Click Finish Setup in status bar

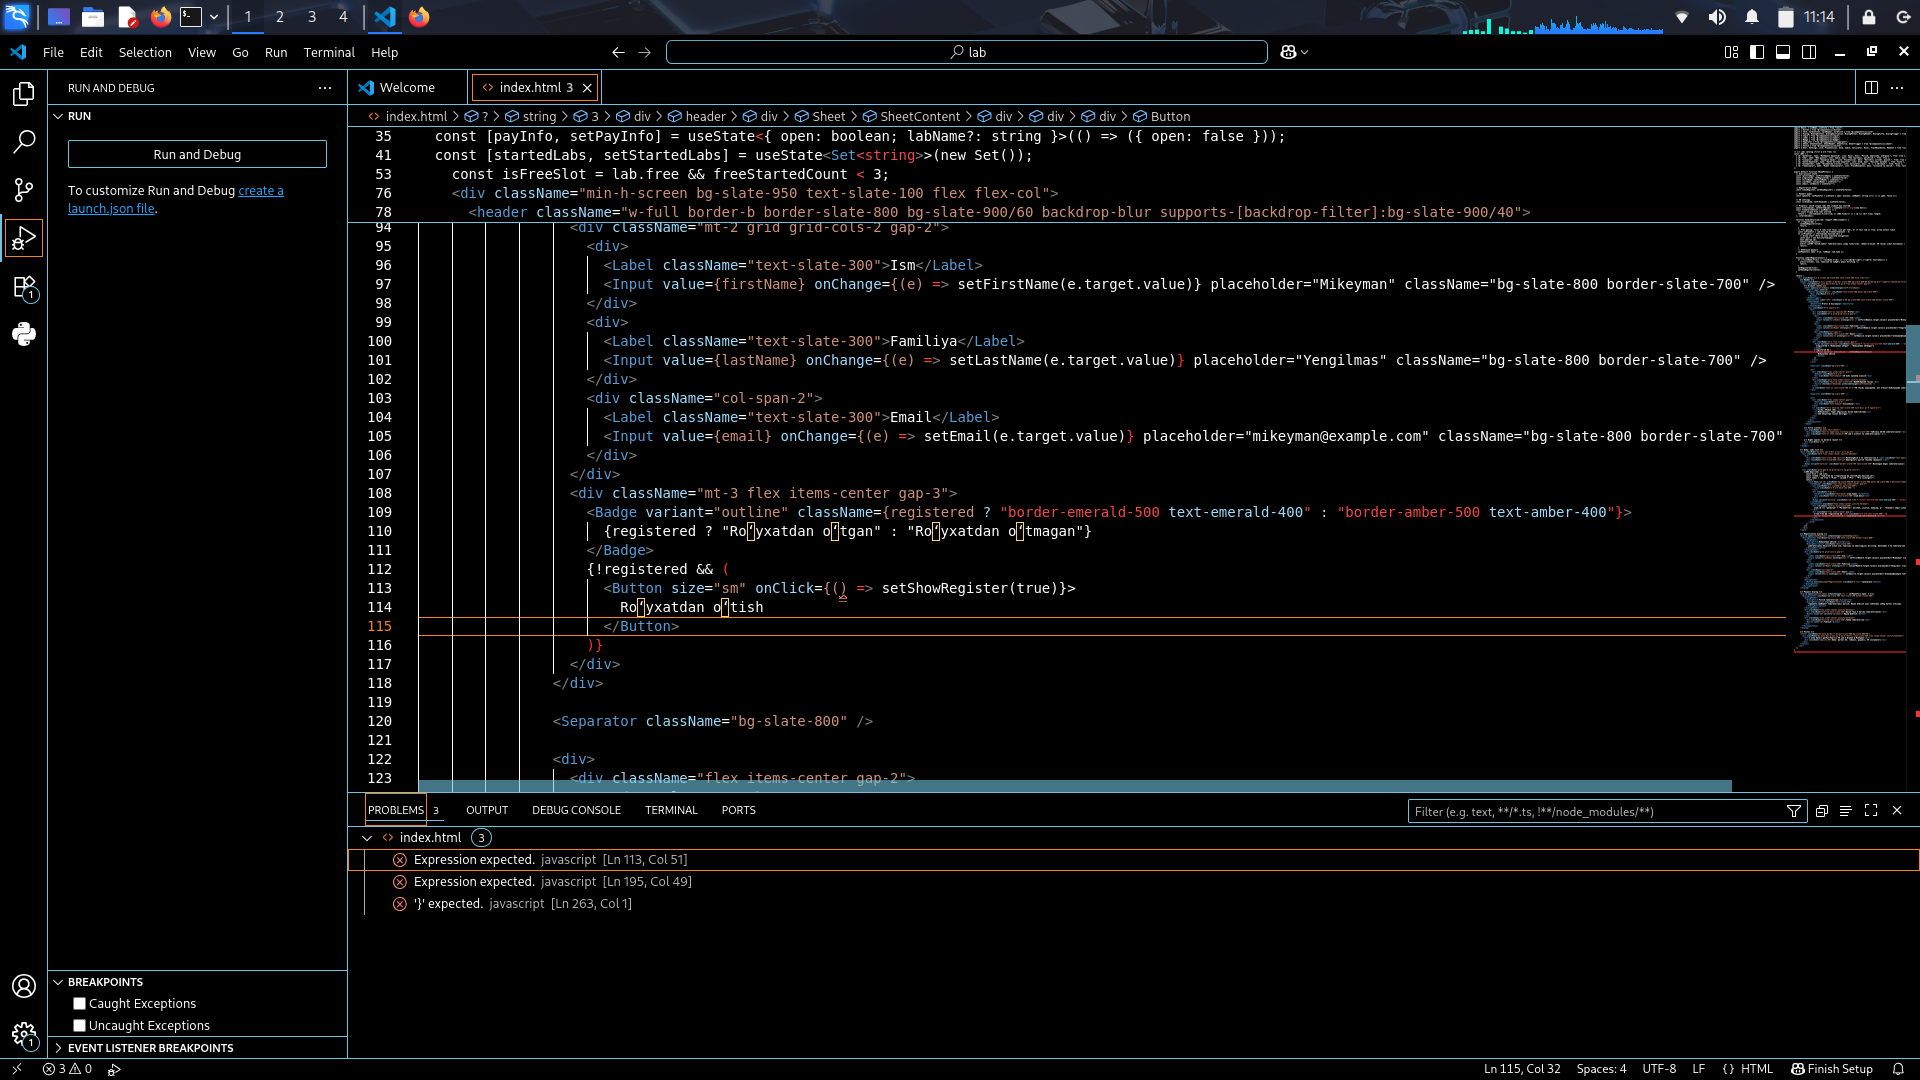click(x=1832, y=1069)
